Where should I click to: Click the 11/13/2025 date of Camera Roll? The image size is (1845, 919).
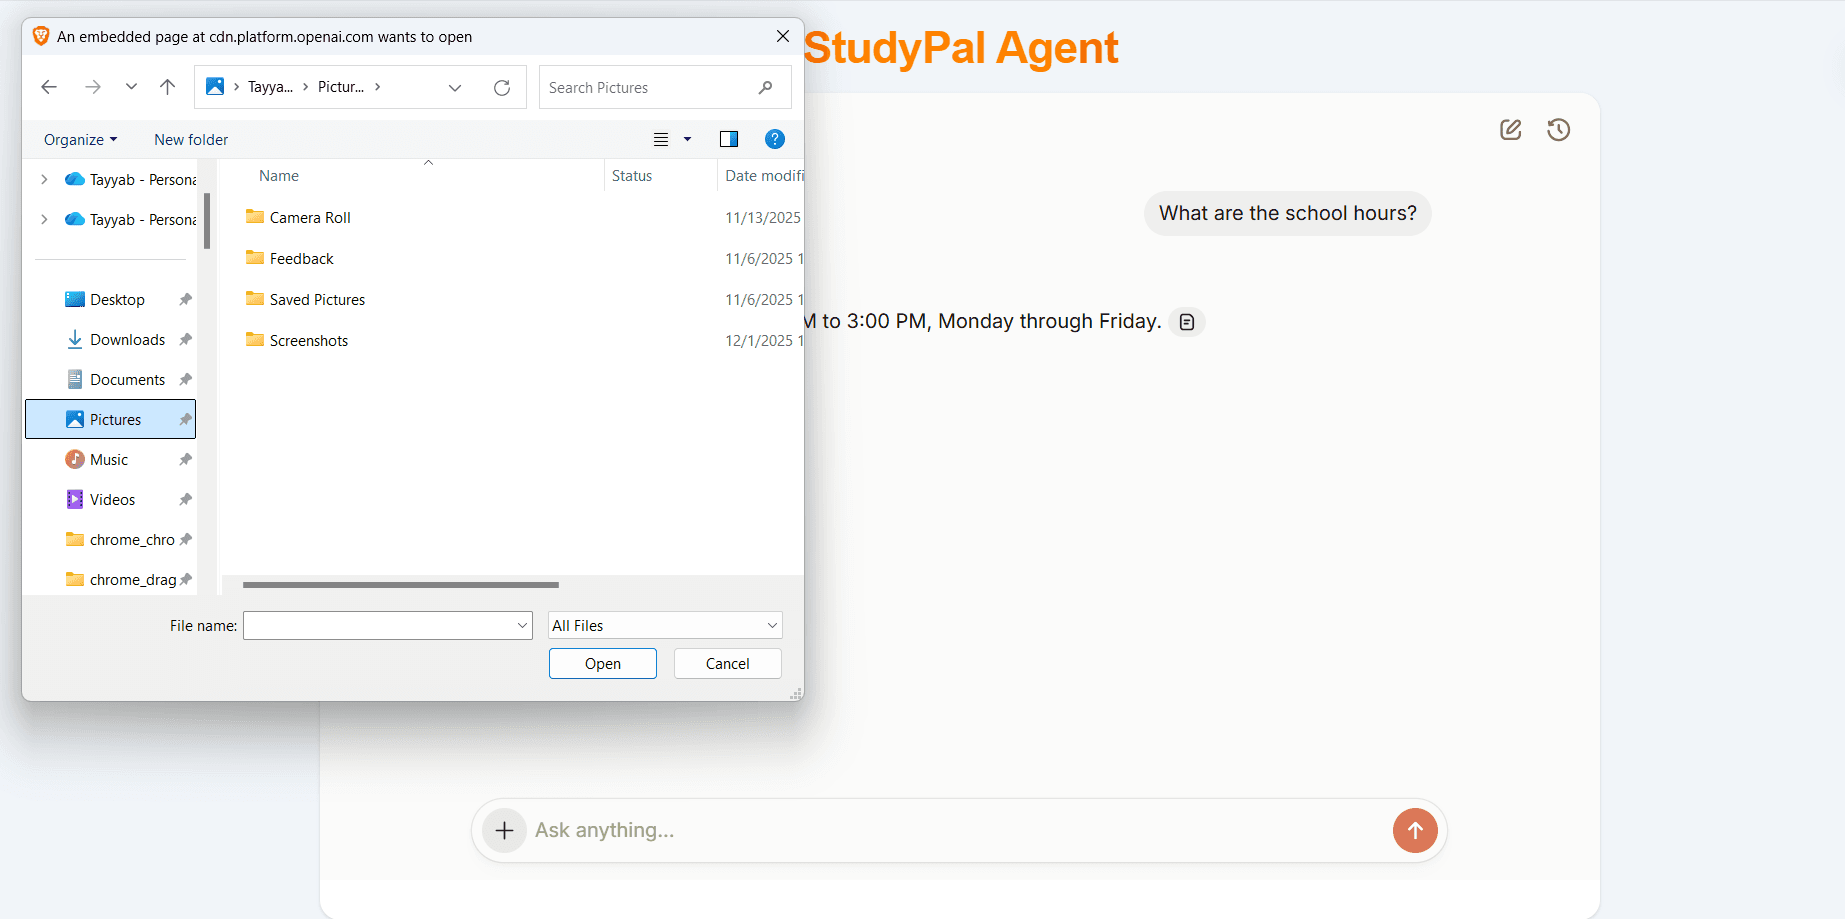click(x=763, y=218)
